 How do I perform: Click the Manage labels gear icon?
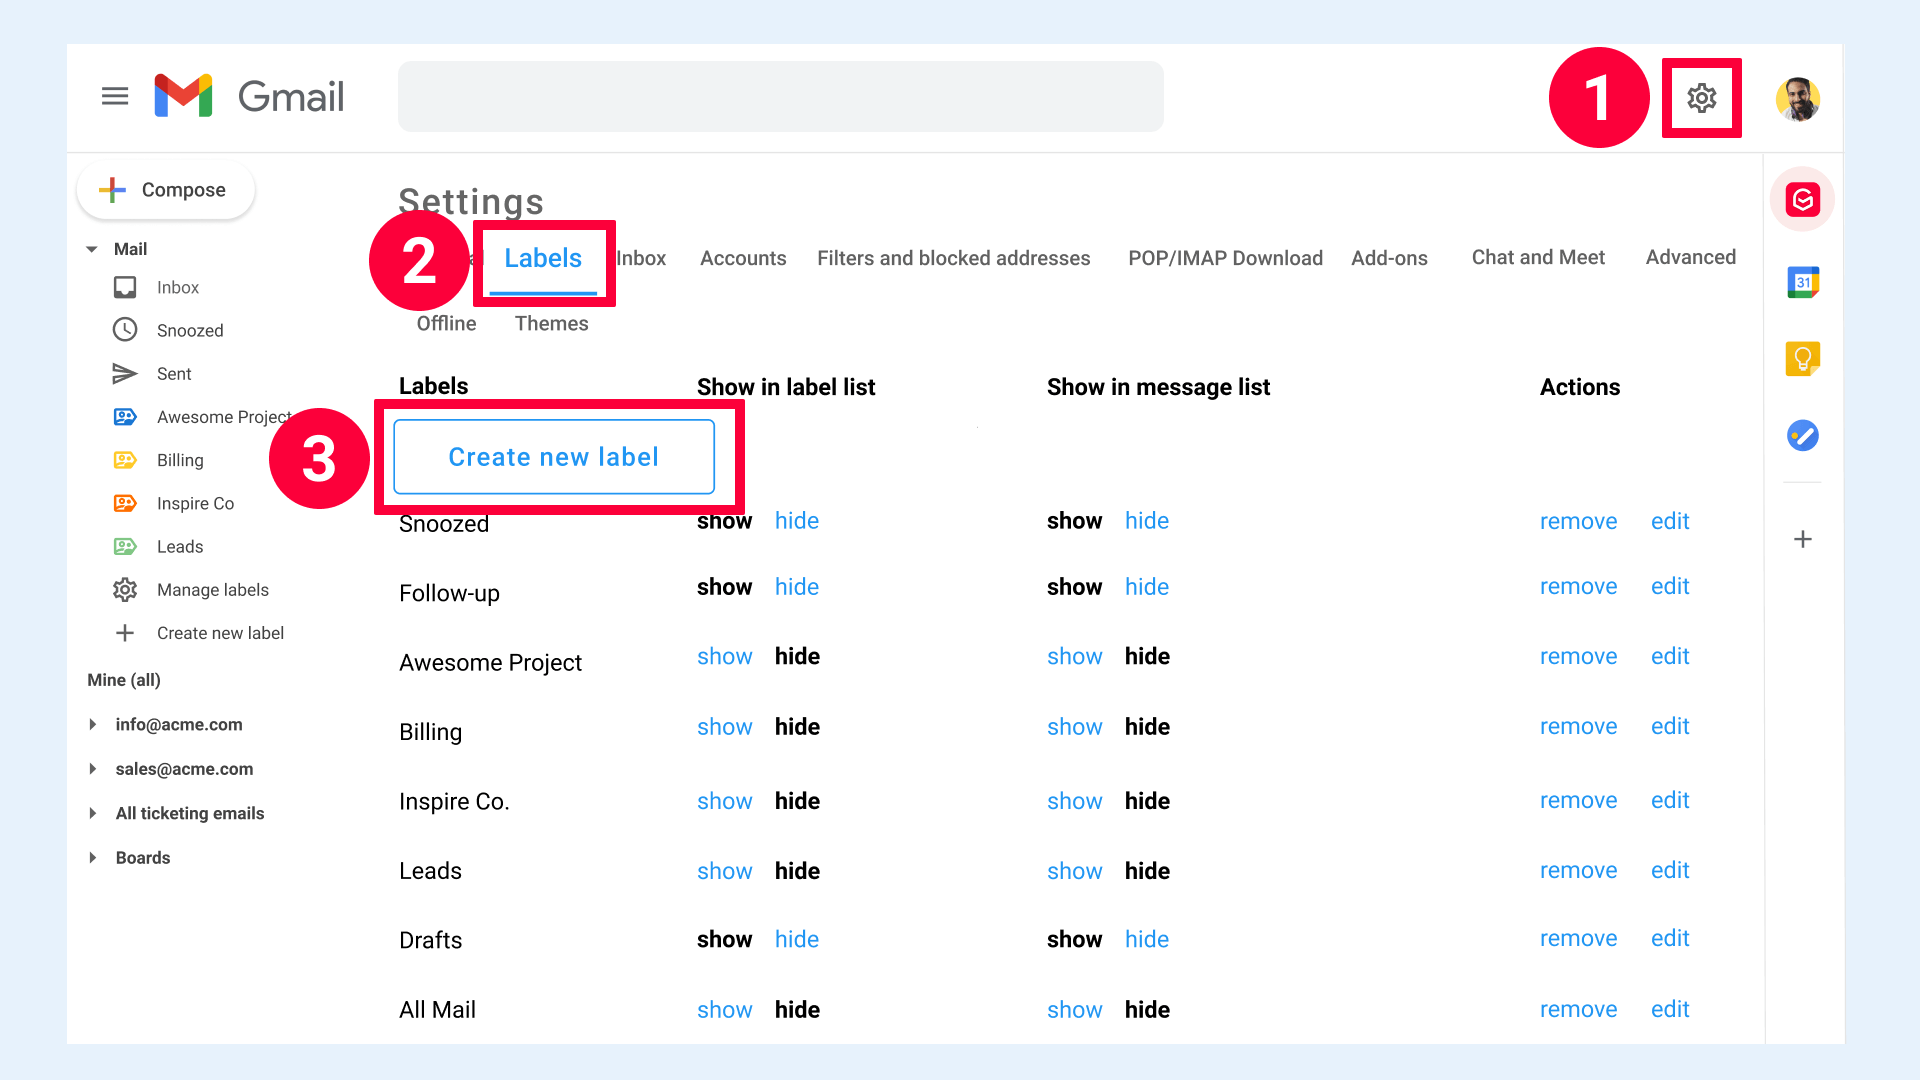pyautogui.click(x=125, y=590)
